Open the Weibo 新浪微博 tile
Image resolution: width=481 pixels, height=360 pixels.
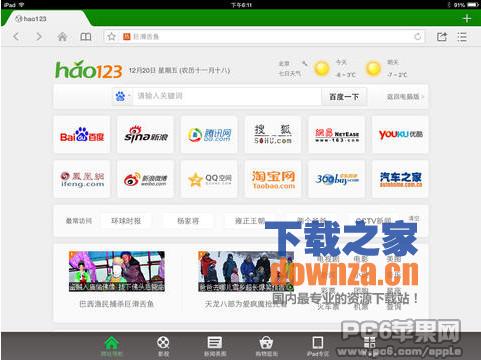[145, 179]
